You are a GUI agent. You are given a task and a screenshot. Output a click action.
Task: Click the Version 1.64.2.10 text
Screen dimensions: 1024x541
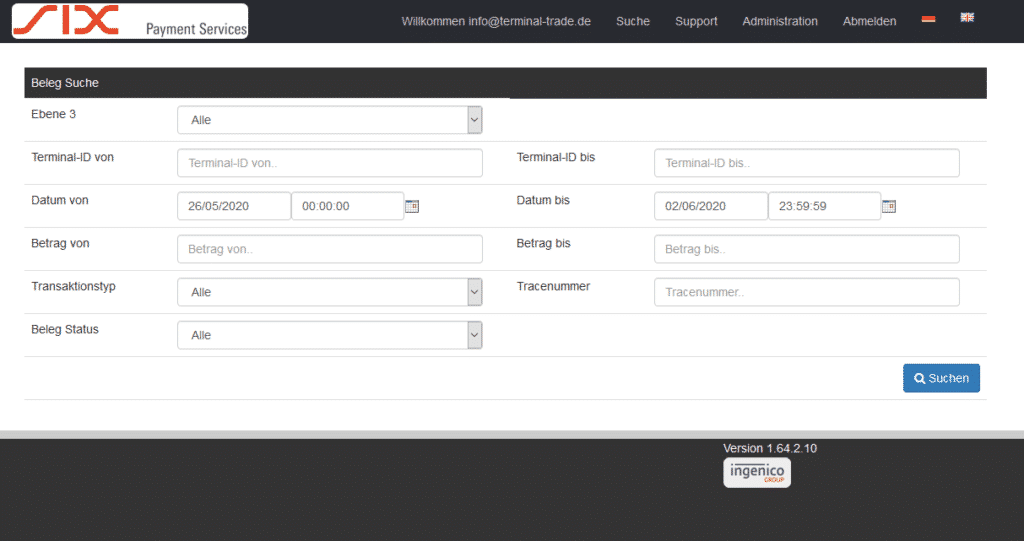pos(770,448)
